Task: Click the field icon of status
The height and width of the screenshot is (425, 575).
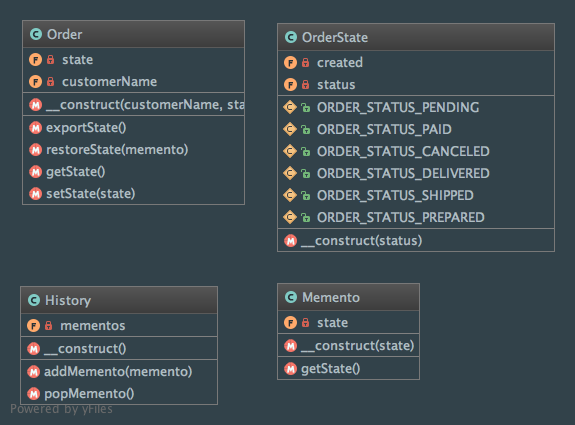Action: [290, 85]
